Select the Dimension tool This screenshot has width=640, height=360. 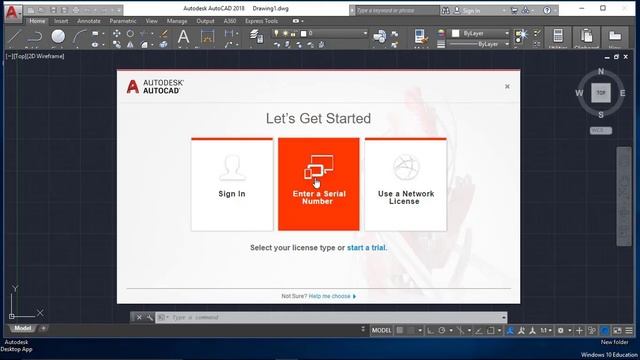coord(207,37)
